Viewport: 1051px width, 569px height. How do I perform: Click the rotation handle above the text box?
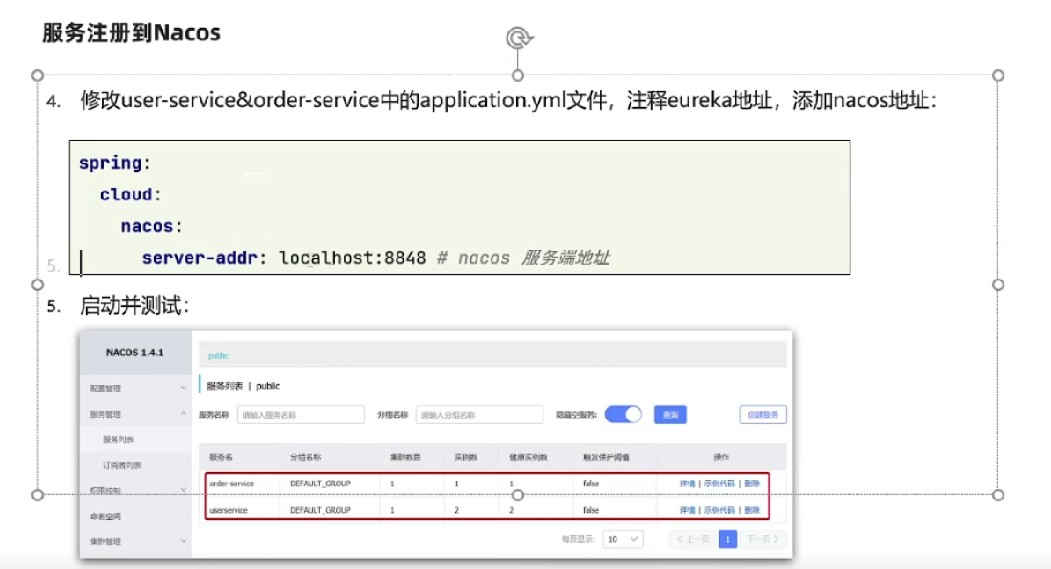coord(518,38)
